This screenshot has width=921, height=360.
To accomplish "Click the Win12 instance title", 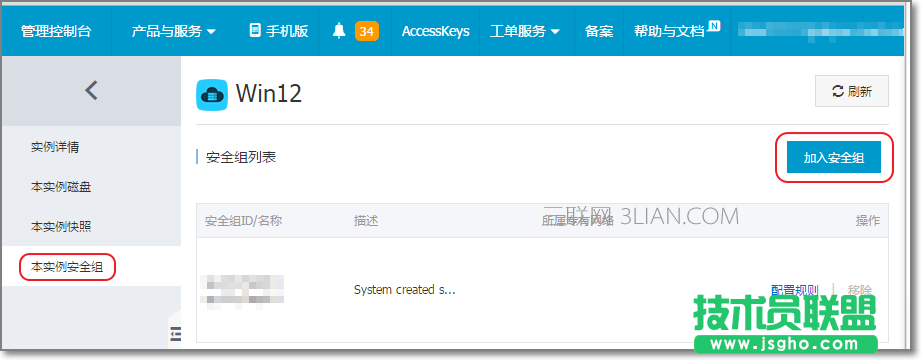I will coord(269,93).
